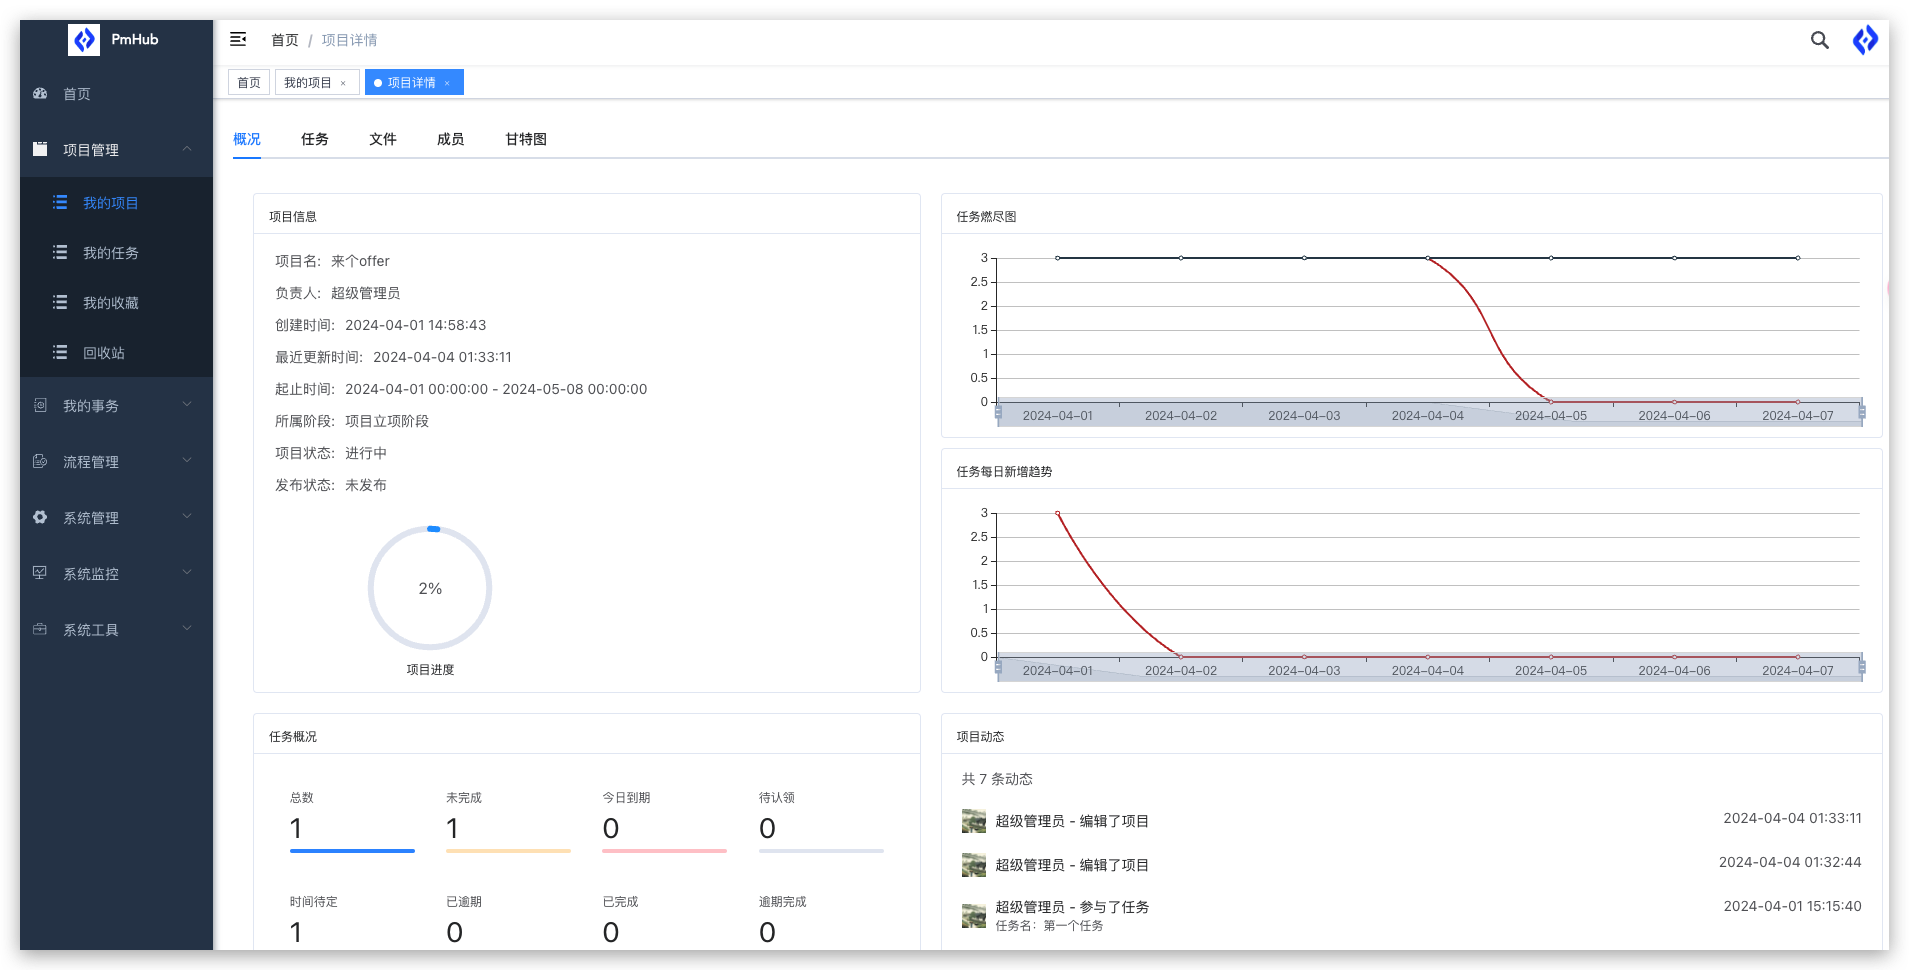Collapse the 项目管理 menu
The image size is (1909, 970).
187,149
